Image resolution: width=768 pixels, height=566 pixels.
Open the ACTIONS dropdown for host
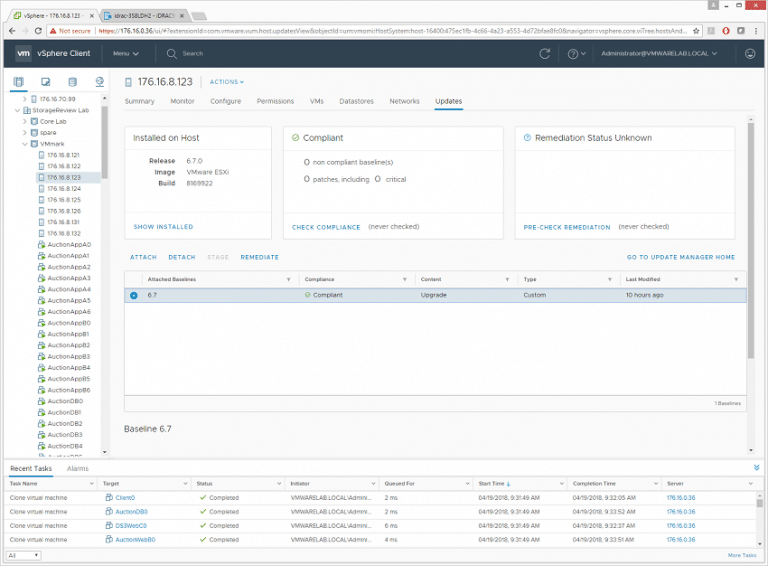coord(227,82)
